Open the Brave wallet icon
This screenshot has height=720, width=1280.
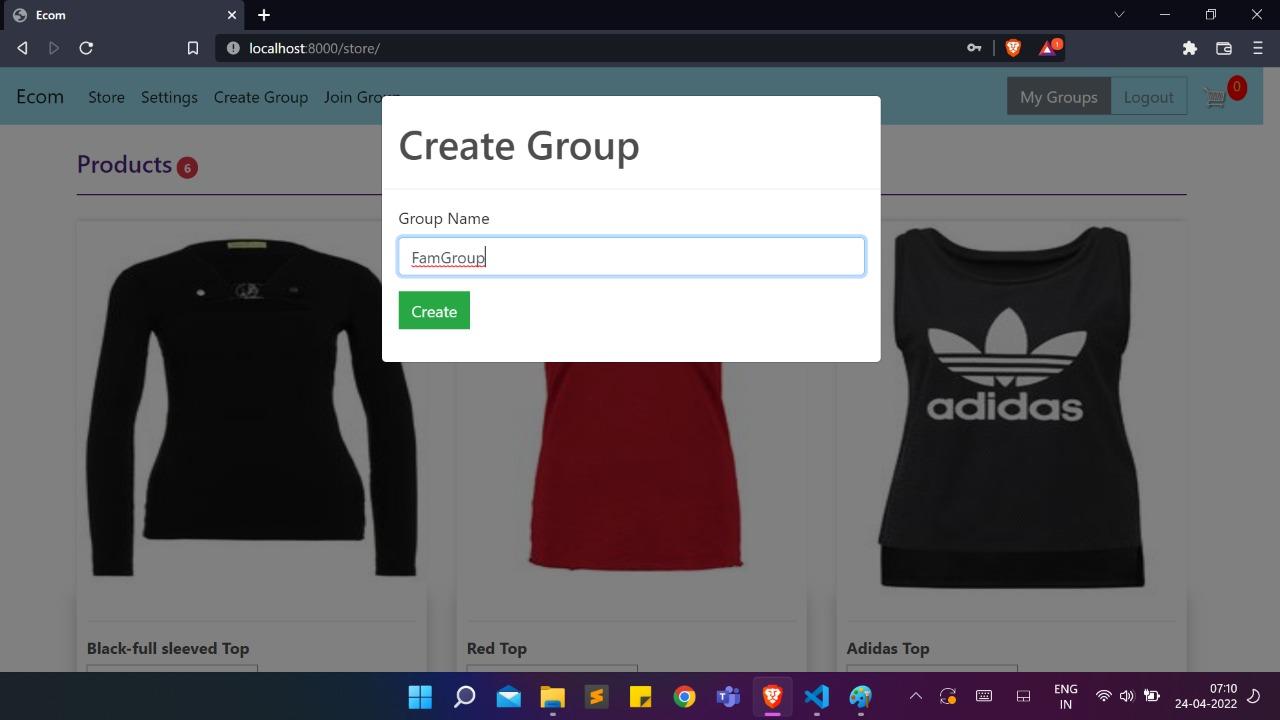click(x=1223, y=48)
